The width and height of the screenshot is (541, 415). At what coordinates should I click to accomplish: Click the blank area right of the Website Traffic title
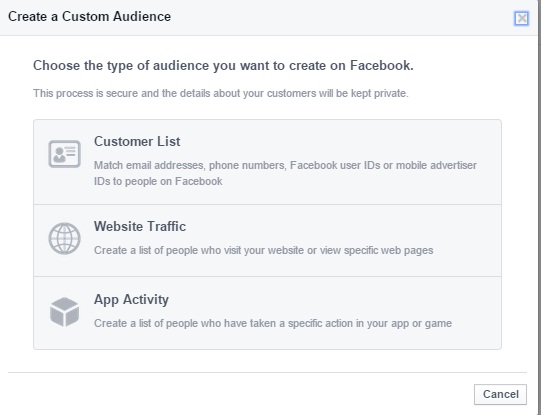343,227
